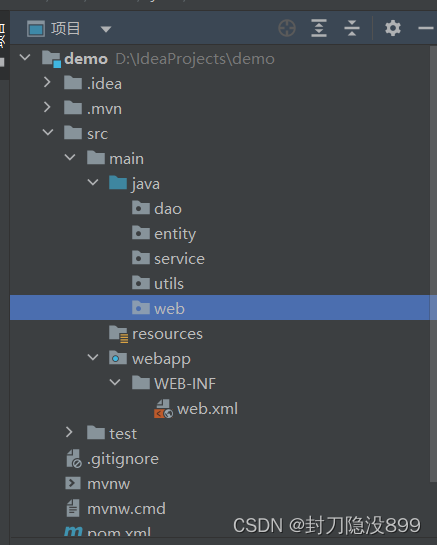The height and width of the screenshot is (545, 437).
Task: Click the service package icon
Action: pyautogui.click(x=141, y=258)
